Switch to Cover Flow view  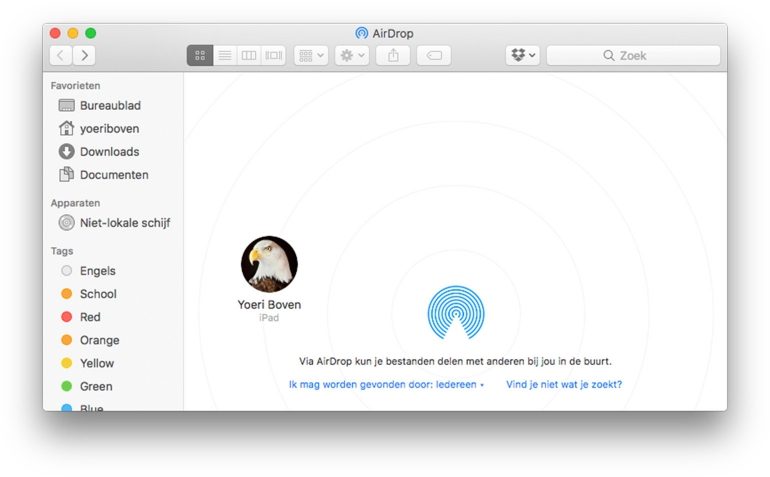274,56
